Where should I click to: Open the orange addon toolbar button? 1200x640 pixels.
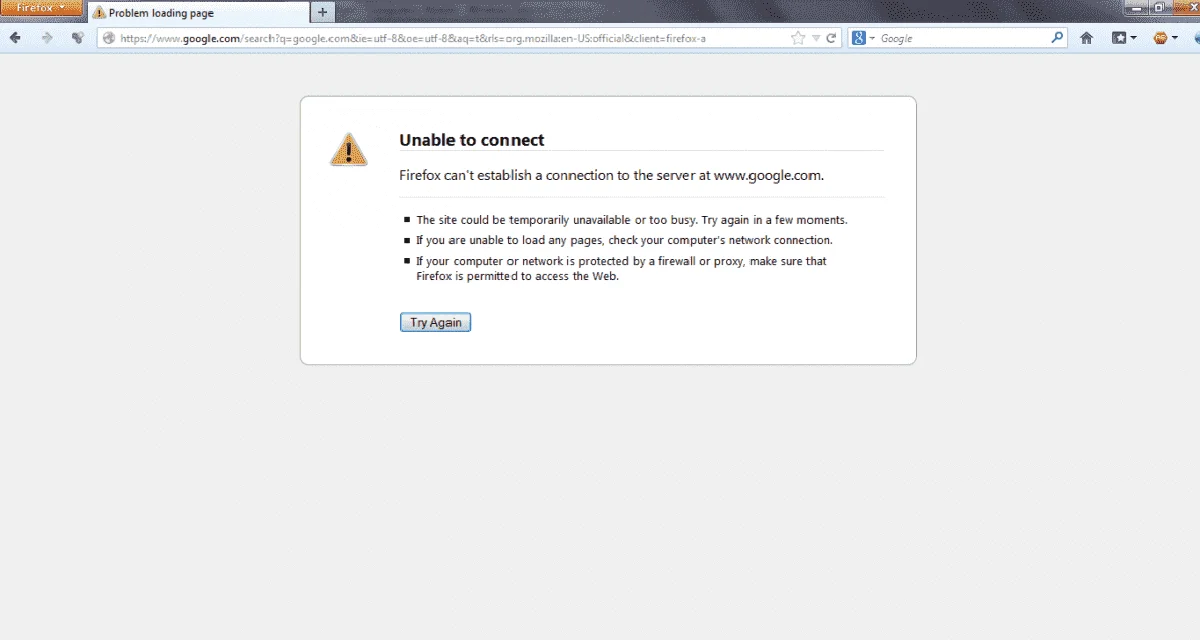1165,38
